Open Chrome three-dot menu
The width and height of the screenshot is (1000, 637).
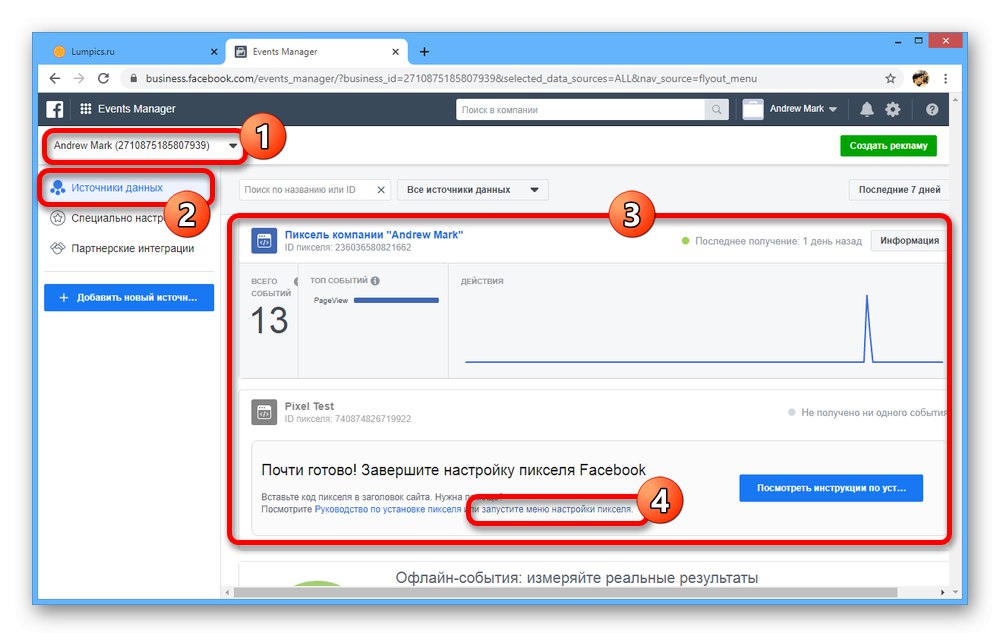coord(946,78)
